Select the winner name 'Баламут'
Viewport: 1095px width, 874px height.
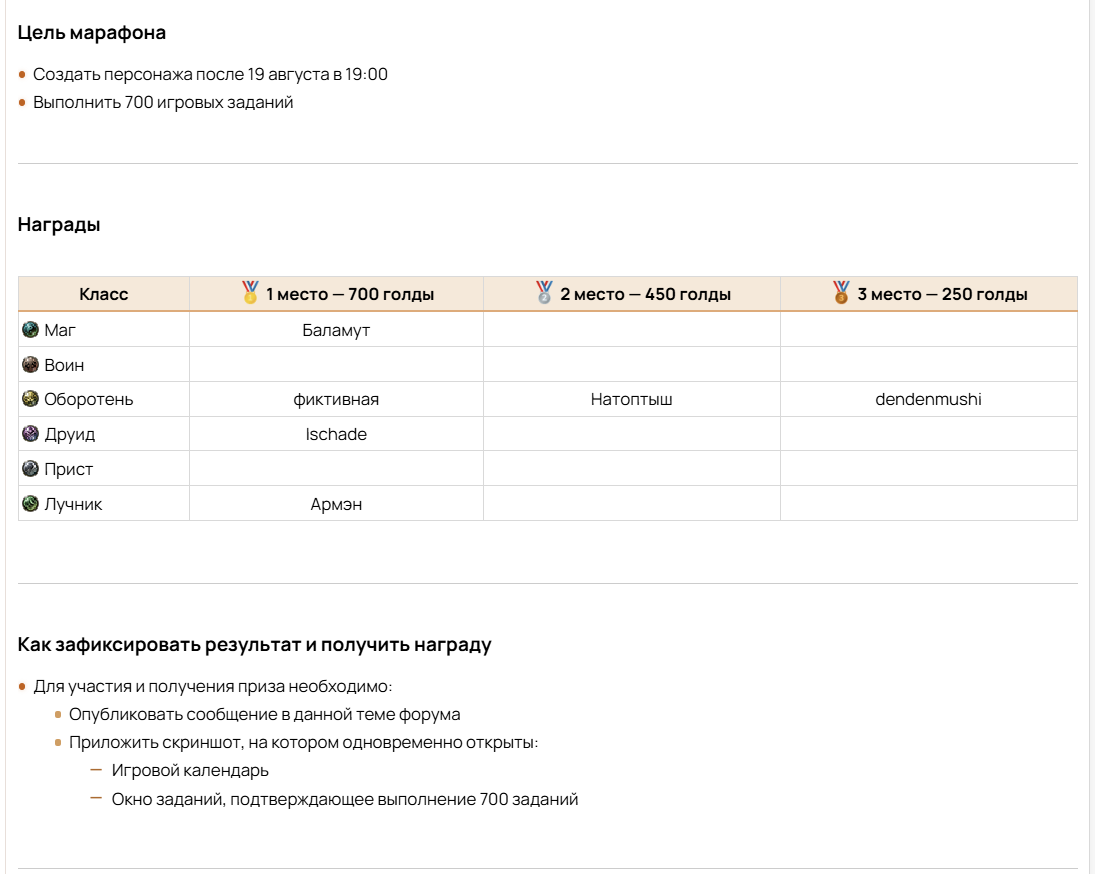pos(336,330)
